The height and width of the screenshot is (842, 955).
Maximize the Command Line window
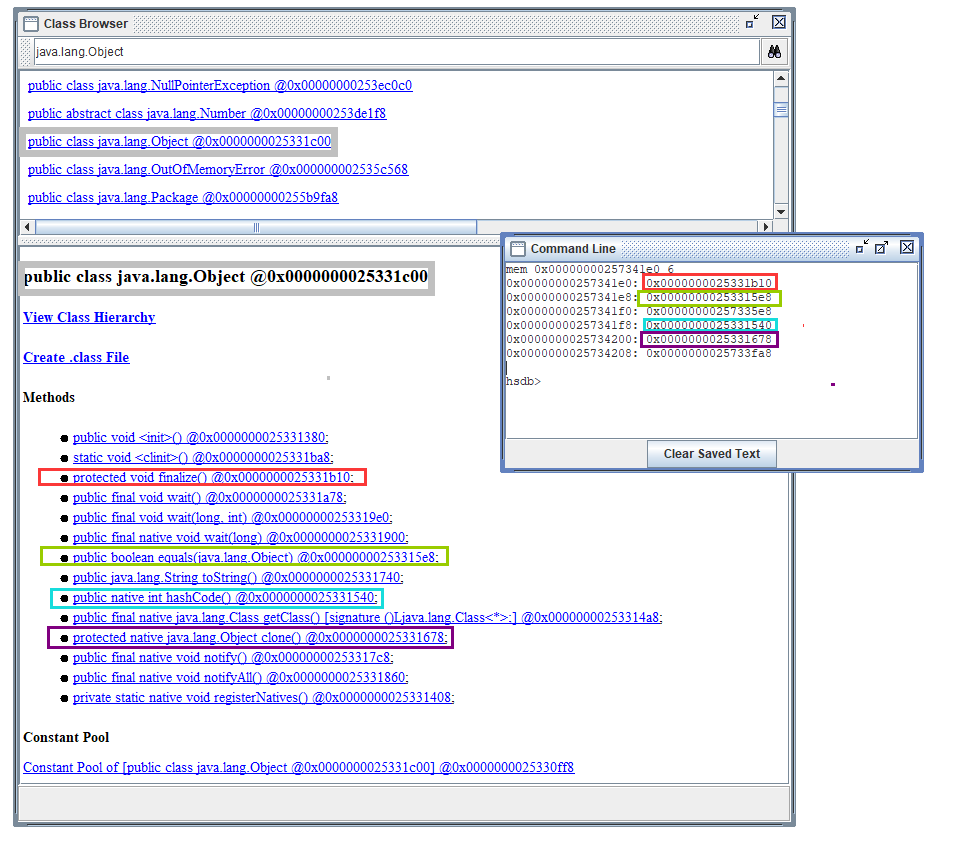(881, 247)
